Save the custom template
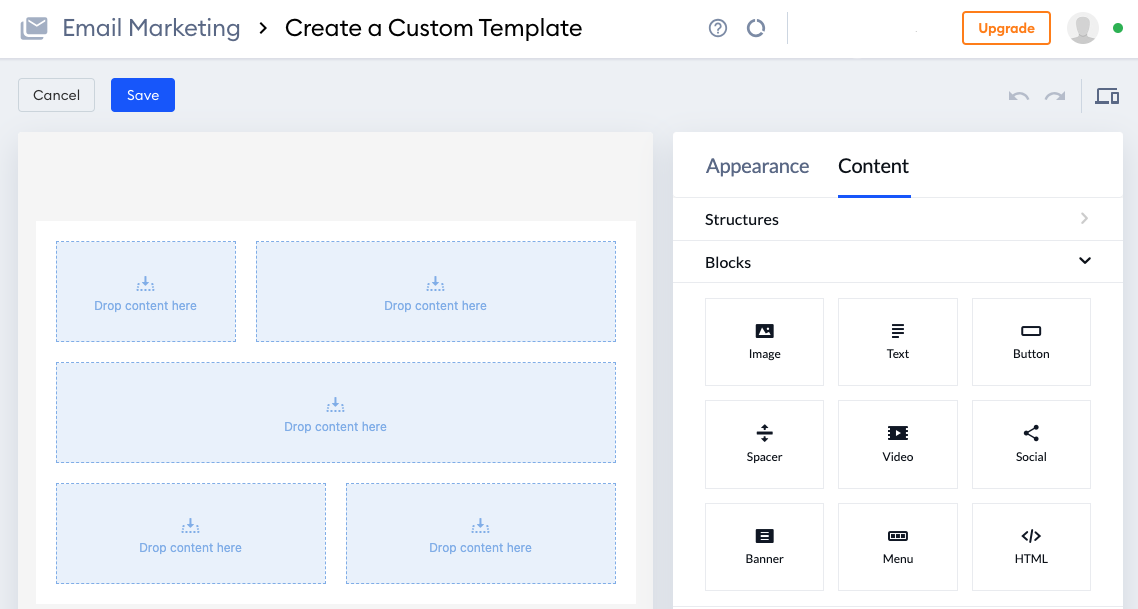Image resolution: width=1138 pixels, height=609 pixels. pyautogui.click(x=143, y=95)
